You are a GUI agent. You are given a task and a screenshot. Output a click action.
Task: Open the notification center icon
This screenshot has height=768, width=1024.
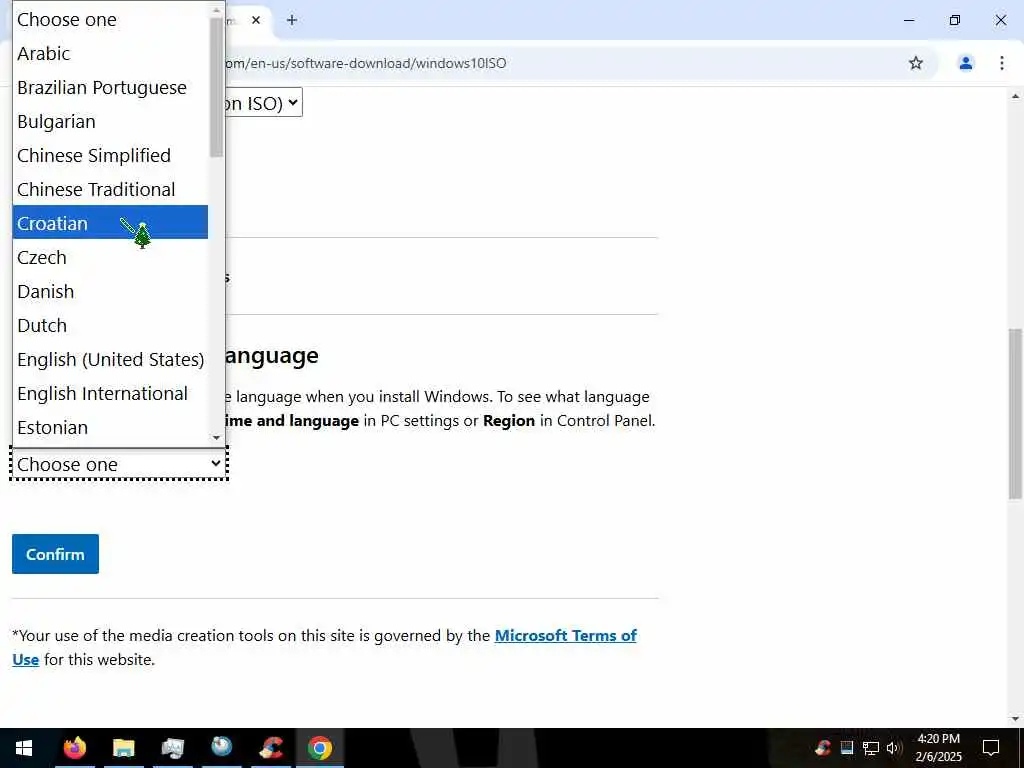991,748
